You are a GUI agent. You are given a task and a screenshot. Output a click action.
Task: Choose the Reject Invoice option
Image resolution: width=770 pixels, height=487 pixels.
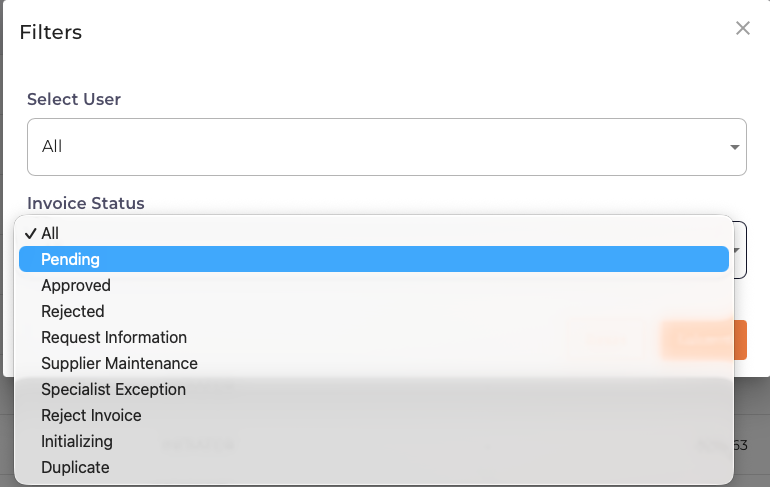(x=91, y=415)
